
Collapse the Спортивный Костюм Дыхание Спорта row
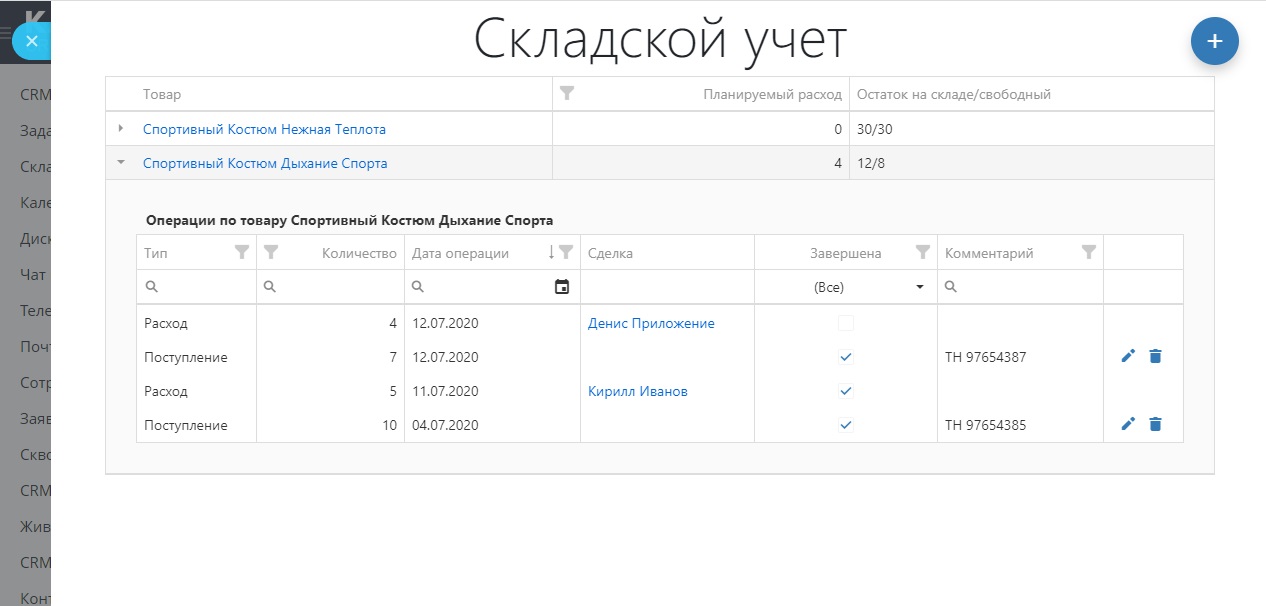121,163
